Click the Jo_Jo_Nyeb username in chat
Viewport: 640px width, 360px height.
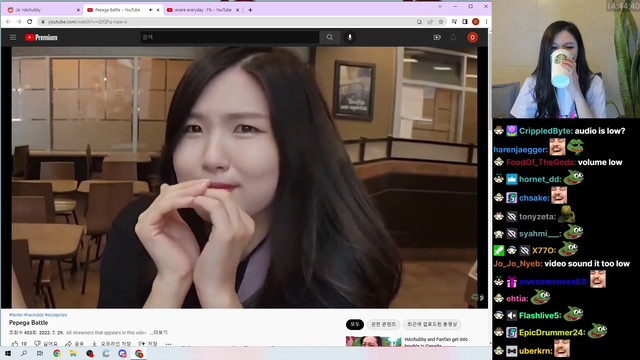(518, 264)
